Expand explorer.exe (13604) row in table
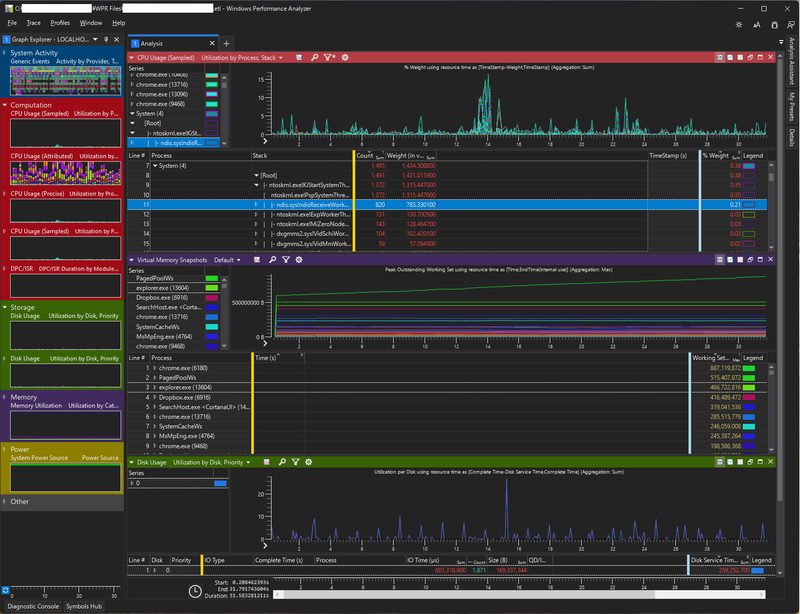 pos(155,387)
